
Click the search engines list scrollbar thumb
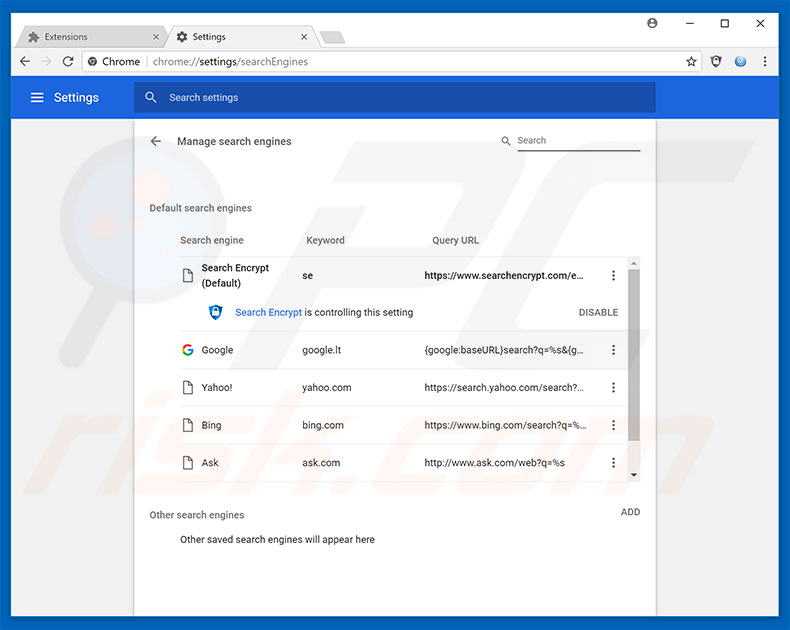point(634,355)
